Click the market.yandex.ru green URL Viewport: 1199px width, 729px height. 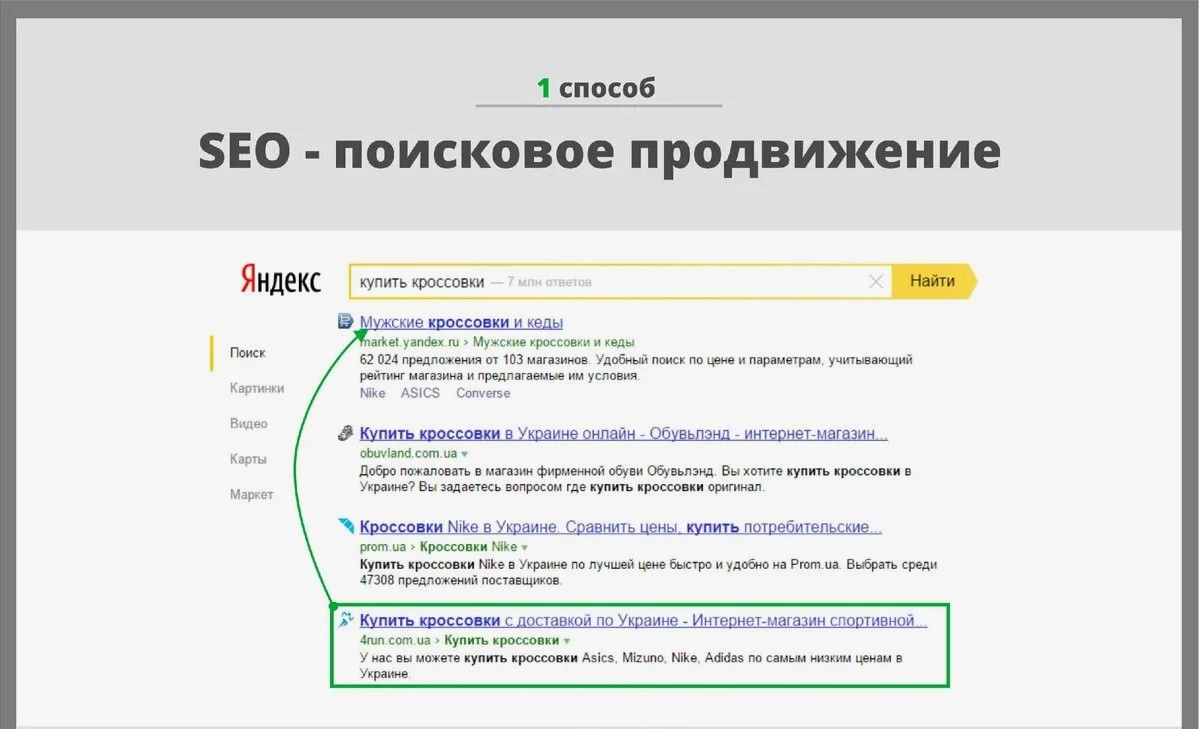pos(410,342)
